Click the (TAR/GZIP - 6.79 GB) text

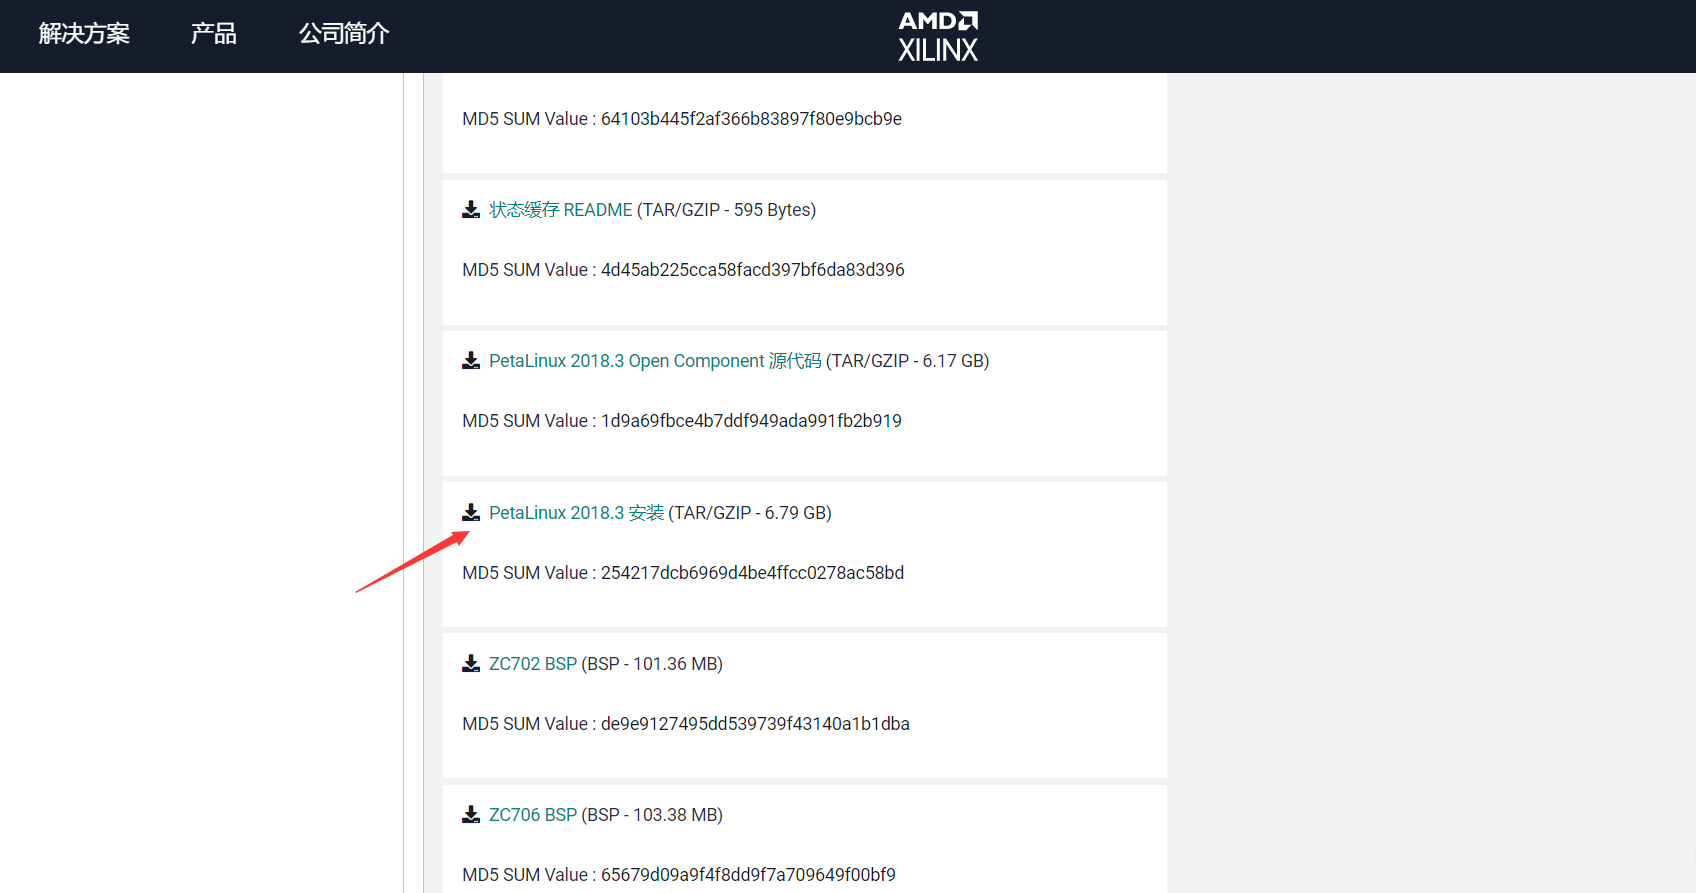pyautogui.click(x=750, y=513)
